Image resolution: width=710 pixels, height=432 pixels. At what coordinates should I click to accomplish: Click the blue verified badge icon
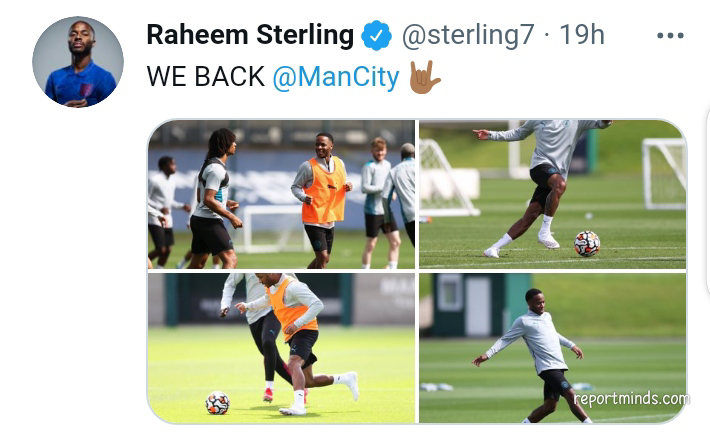376,35
